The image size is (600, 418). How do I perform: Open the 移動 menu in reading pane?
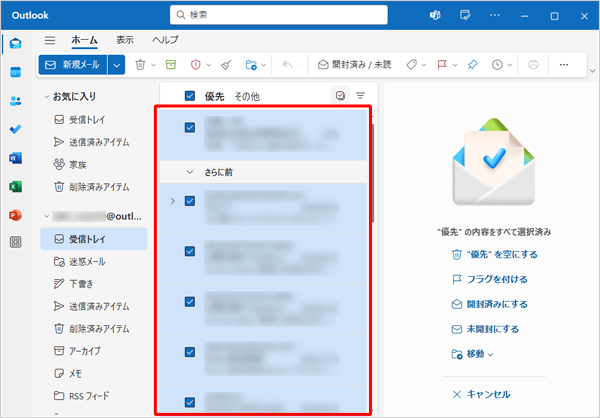[x=473, y=354]
